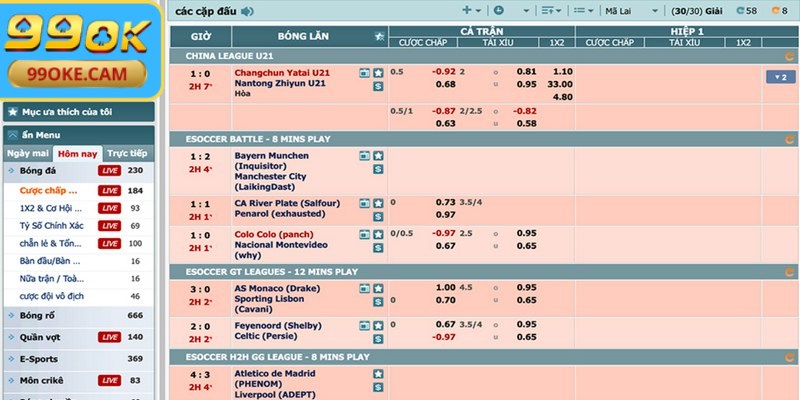Refresh the ESOCCER GT LEAGUES section
The image size is (800, 400).
point(789,272)
